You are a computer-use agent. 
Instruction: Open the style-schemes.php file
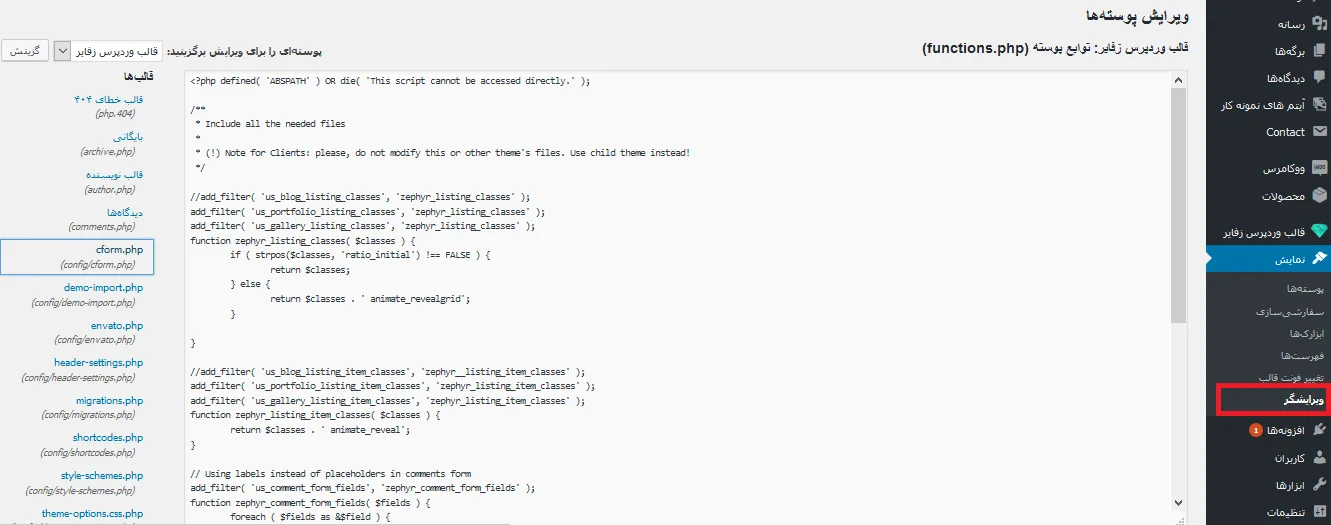(101, 476)
